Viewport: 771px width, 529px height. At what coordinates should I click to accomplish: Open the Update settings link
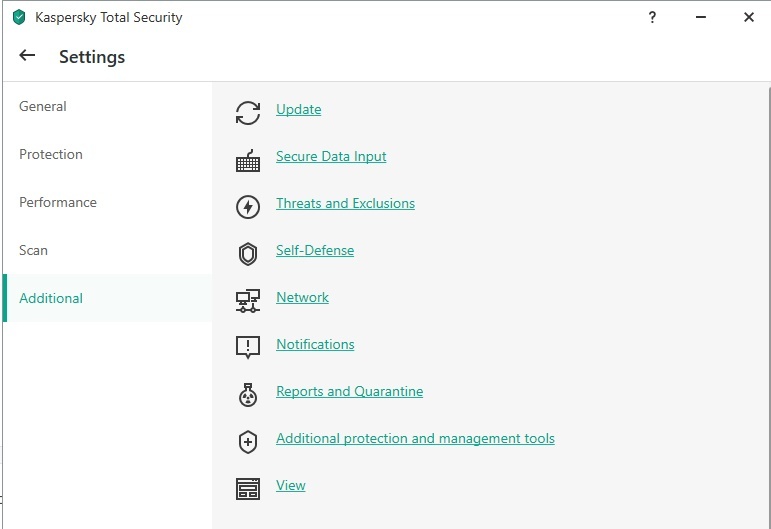[298, 109]
